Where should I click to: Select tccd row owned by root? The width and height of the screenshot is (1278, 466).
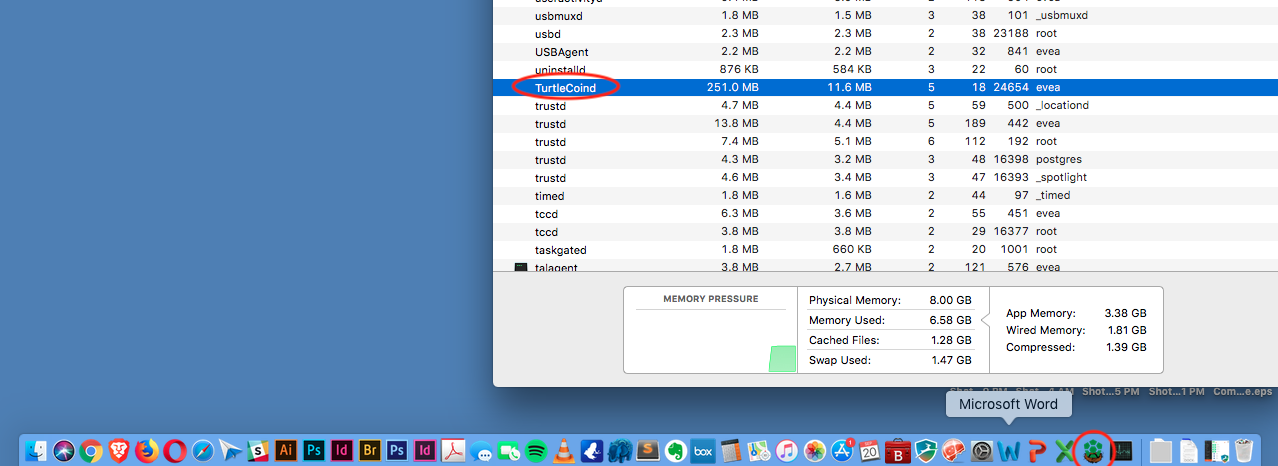(x=886, y=232)
